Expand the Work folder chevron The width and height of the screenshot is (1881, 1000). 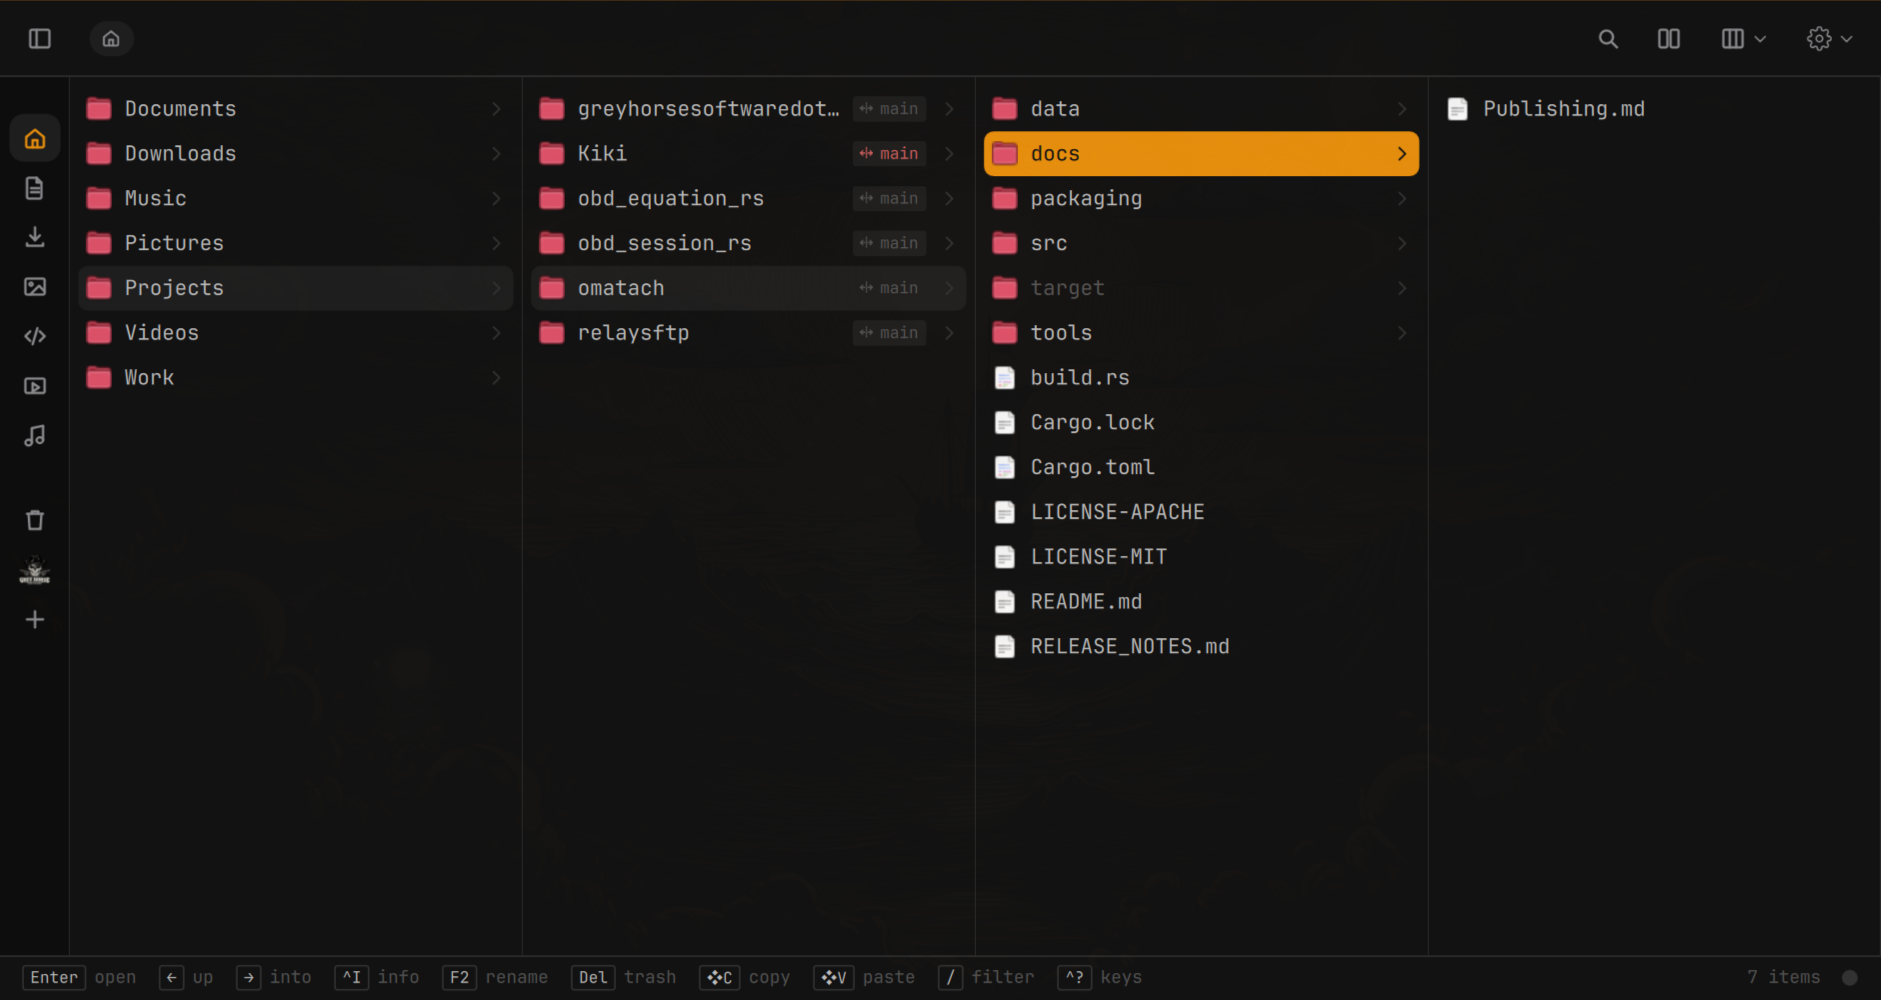tap(496, 378)
